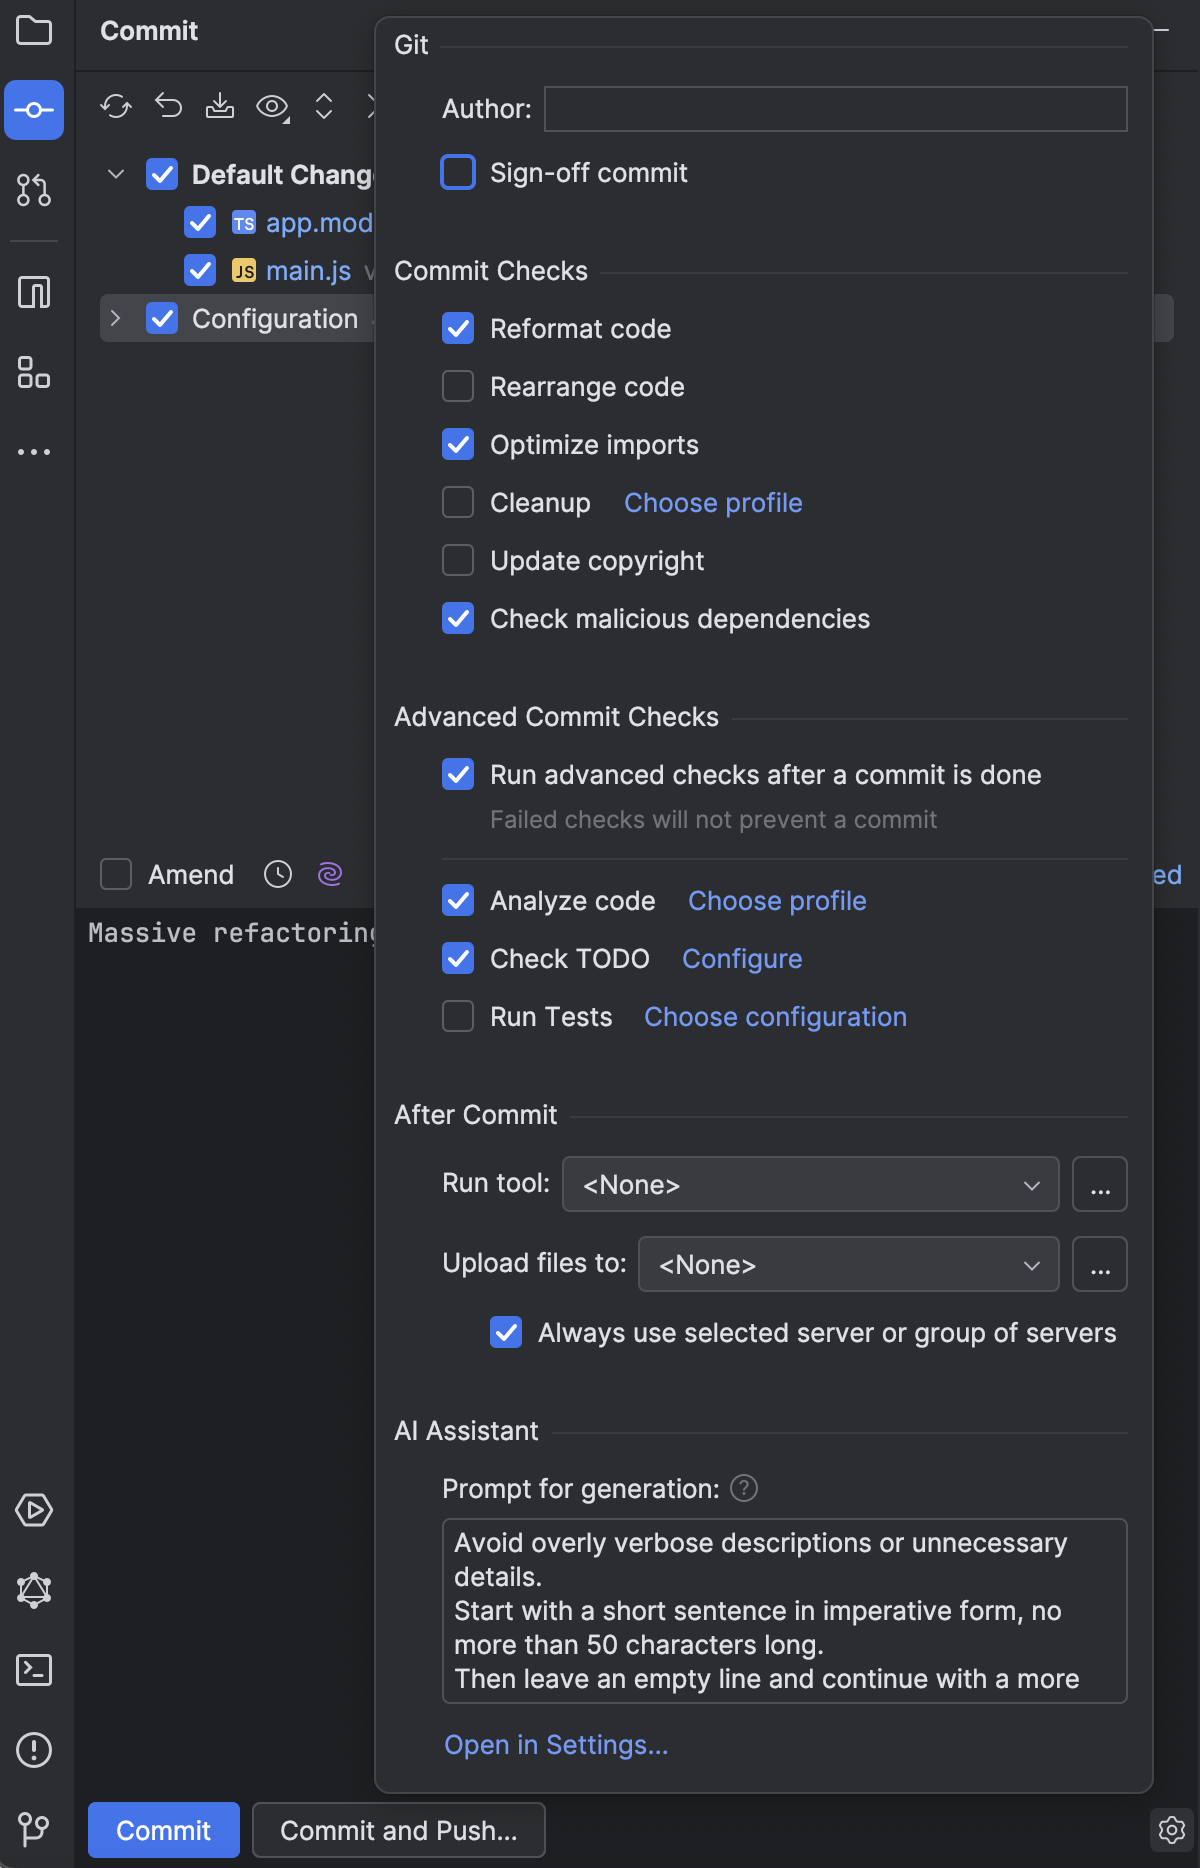Open the Problems tool window icon

34,1750
